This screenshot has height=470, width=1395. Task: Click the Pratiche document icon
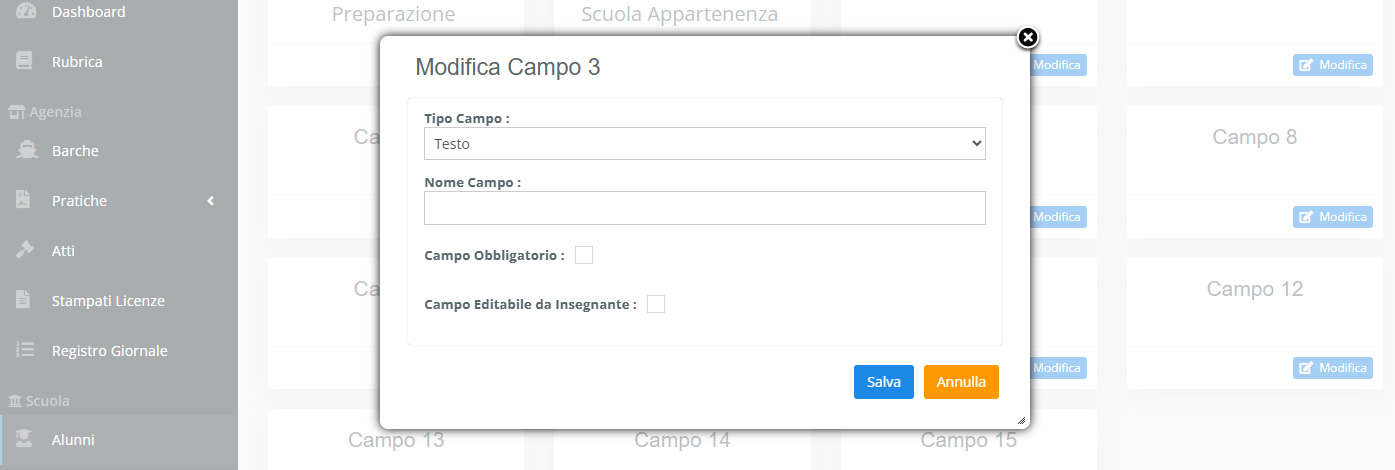(25, 200)
